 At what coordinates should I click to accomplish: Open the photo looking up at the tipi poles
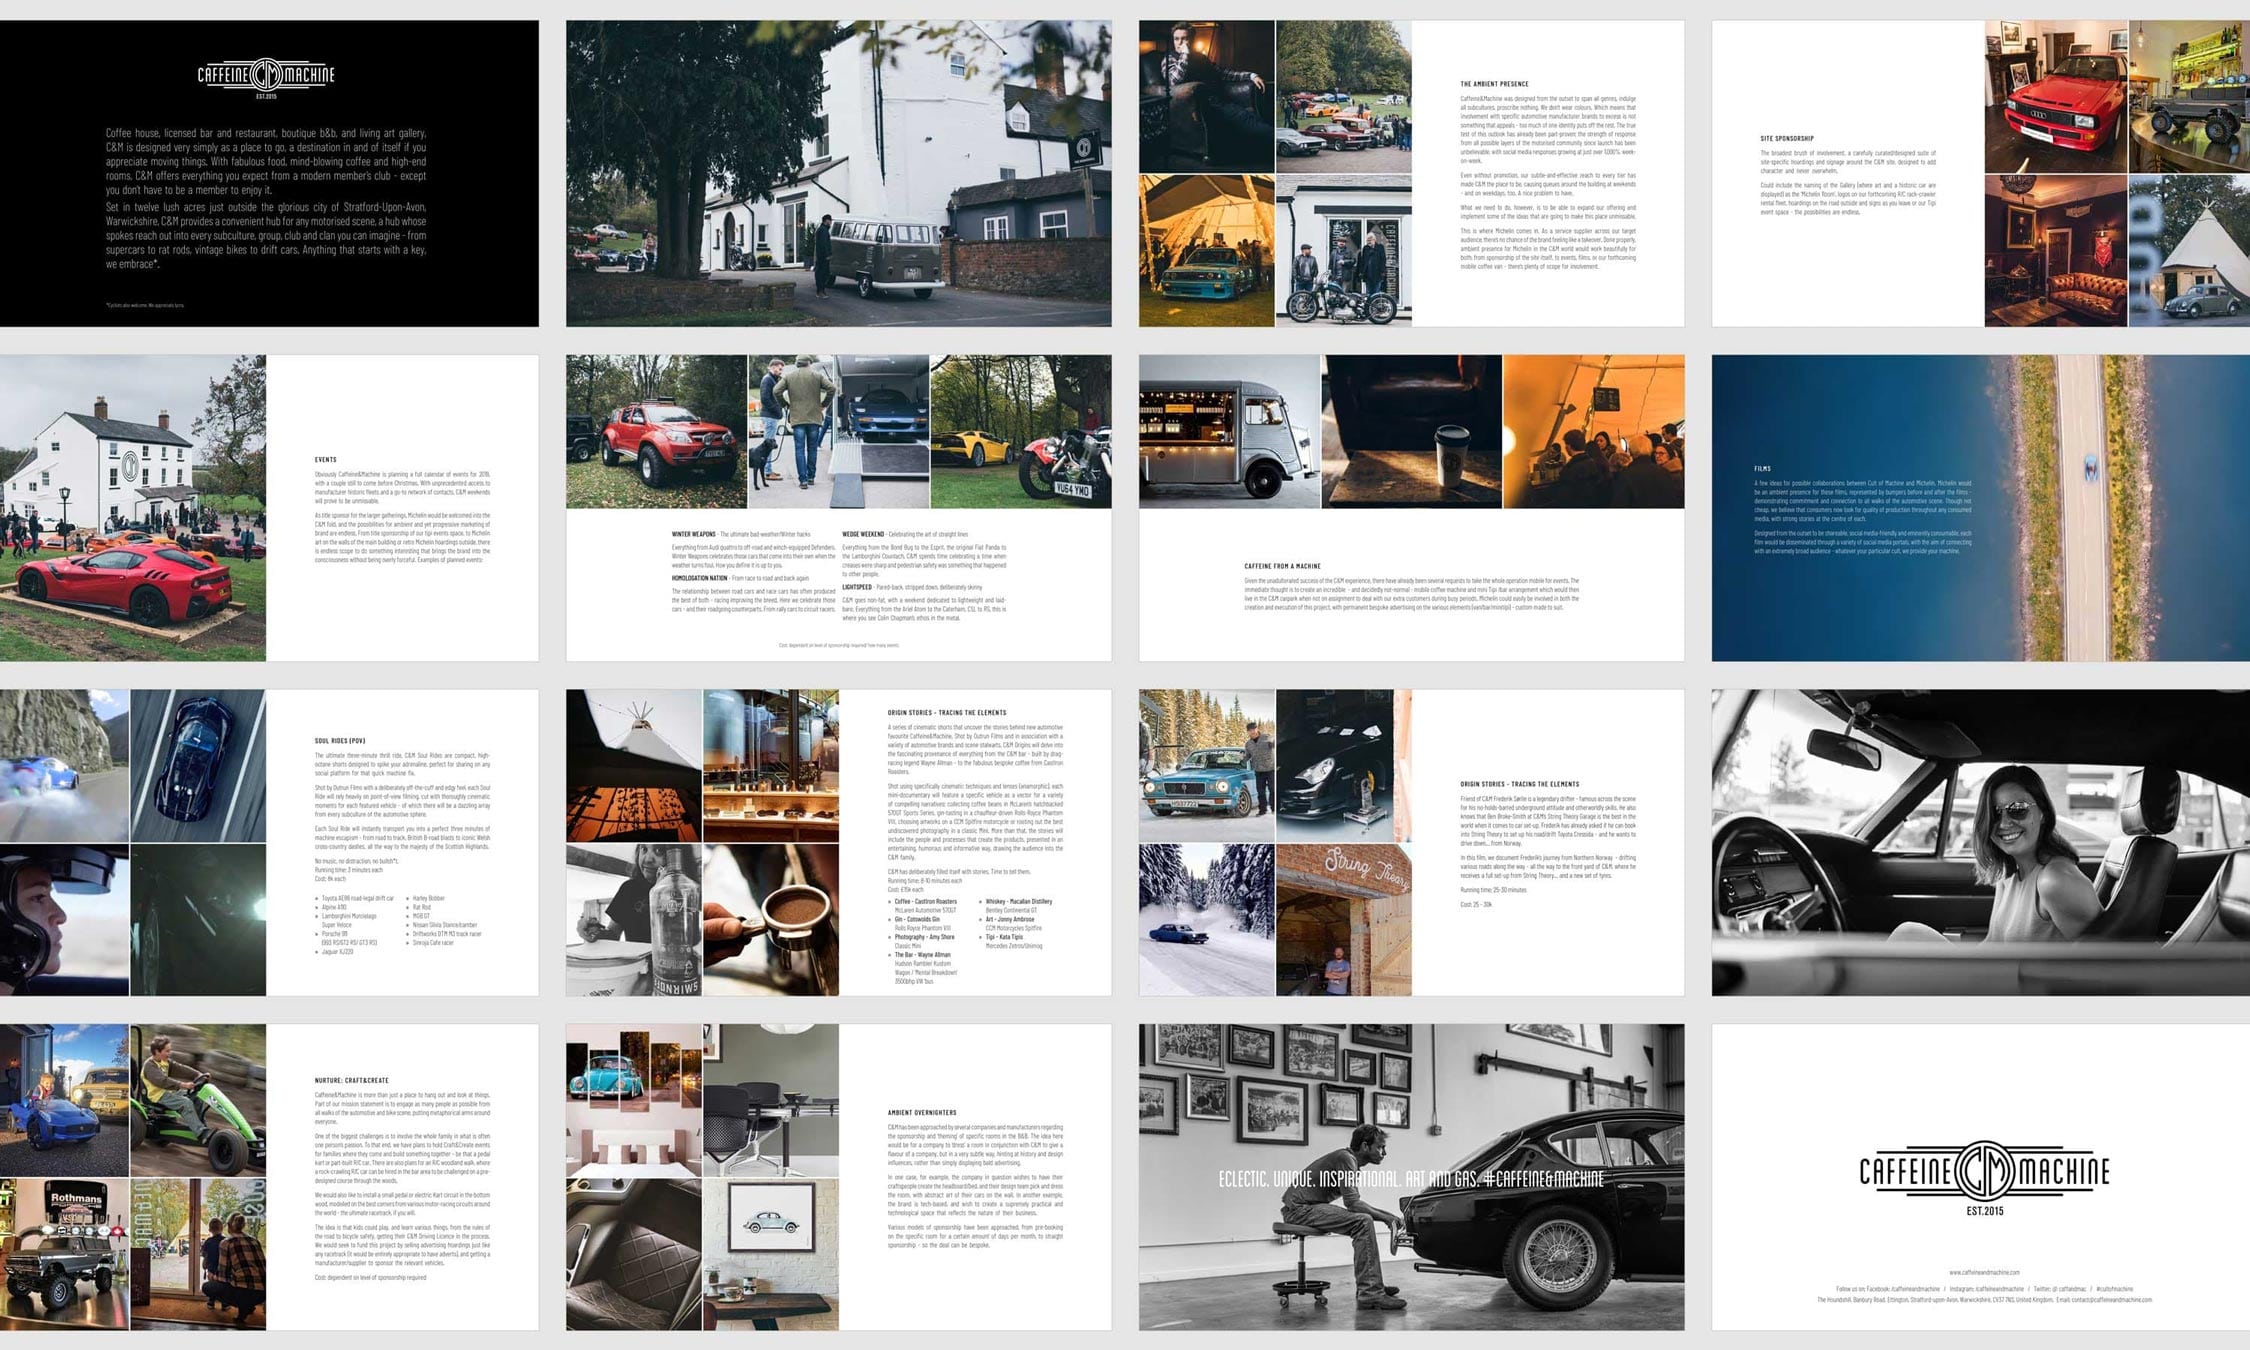(634, 766)
